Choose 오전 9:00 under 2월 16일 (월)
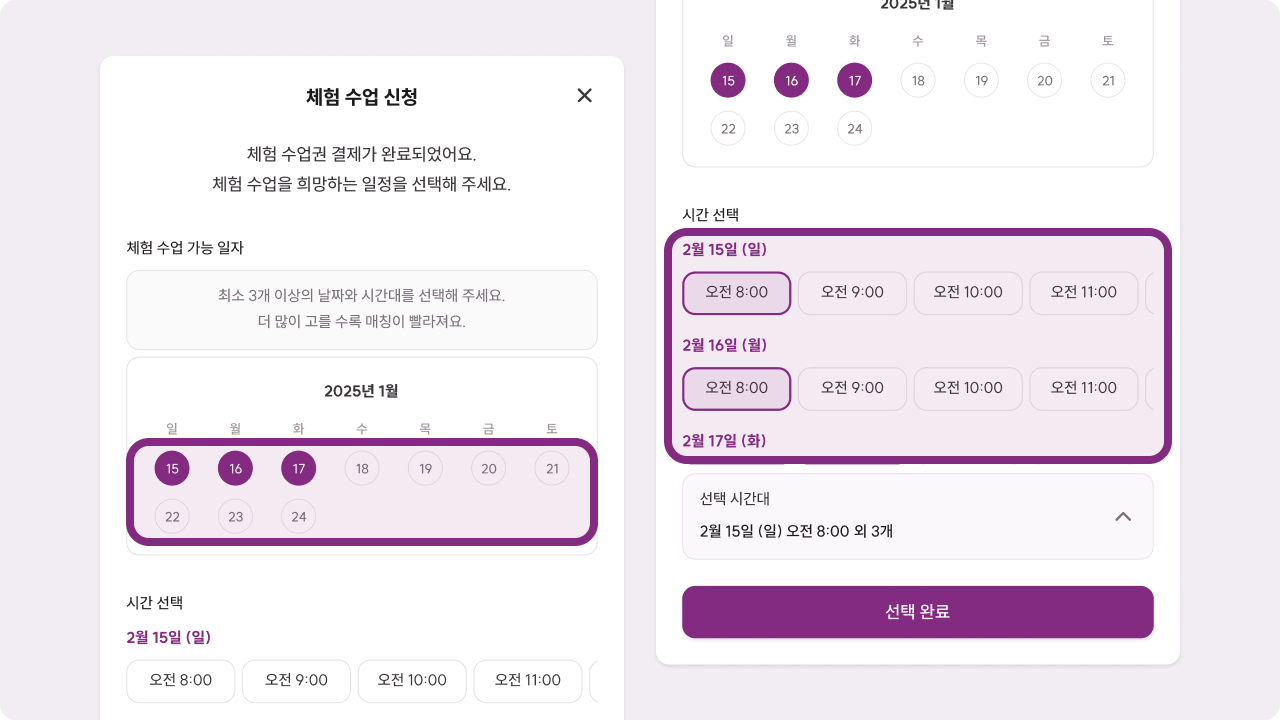This screenshot has height=720, width=1280. click(852, 388)
